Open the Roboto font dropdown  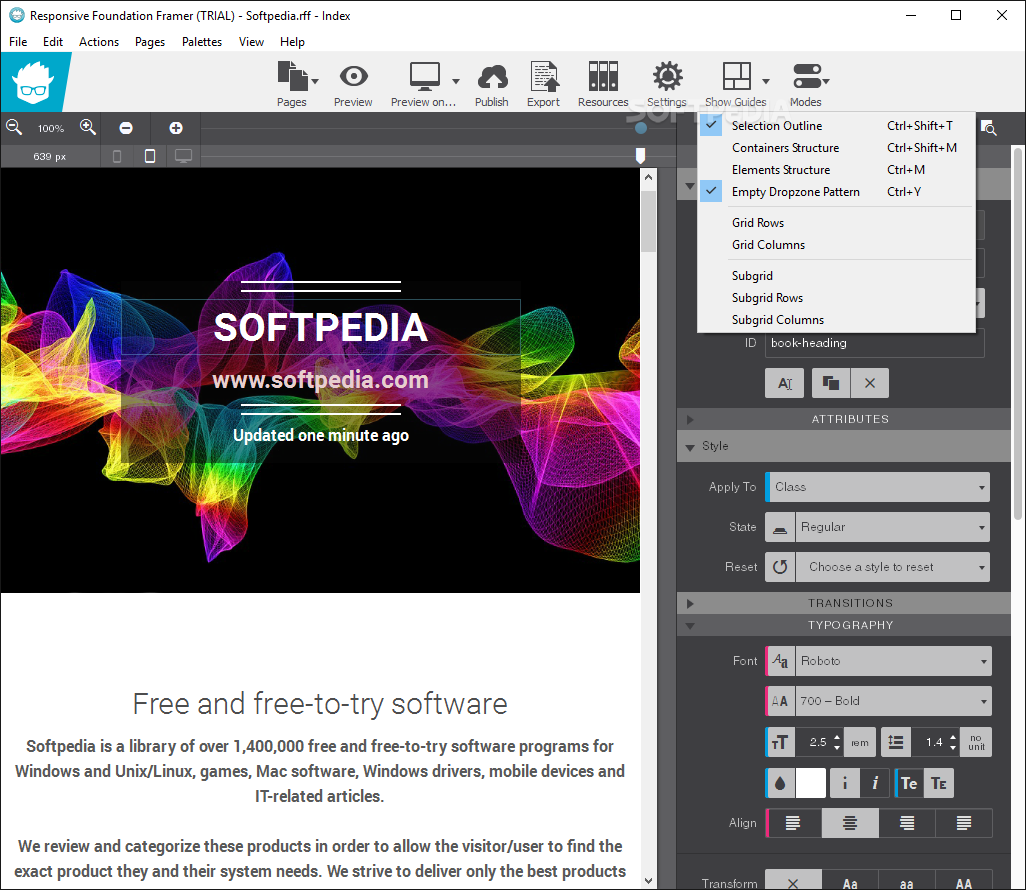893,661
